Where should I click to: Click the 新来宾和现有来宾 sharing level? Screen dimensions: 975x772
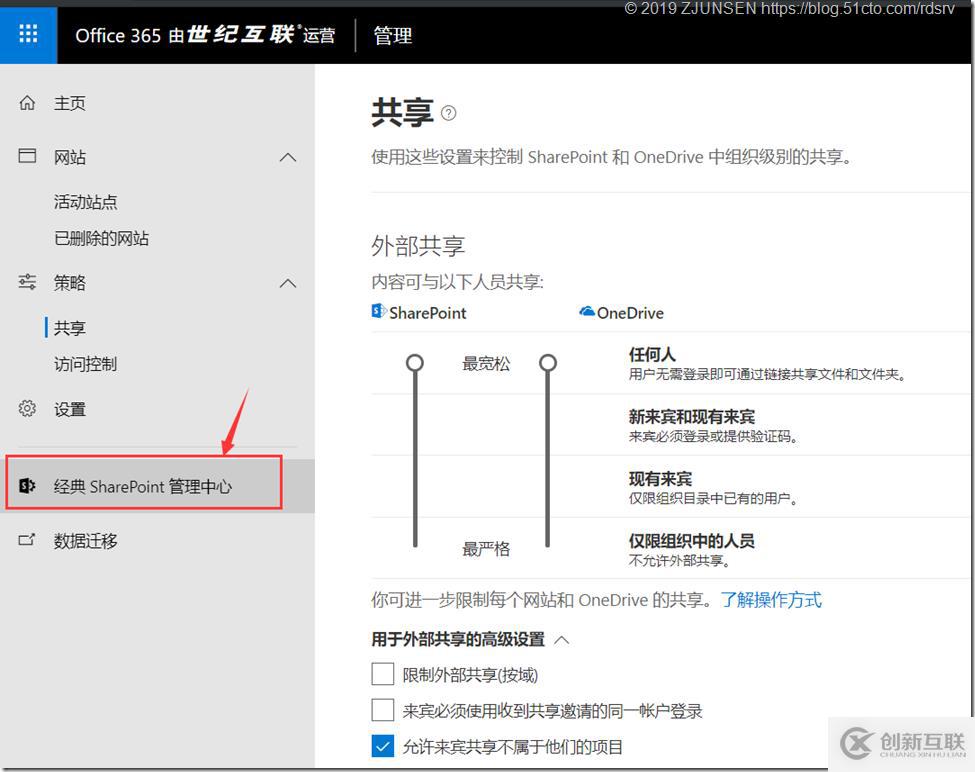[x=691, y=416]
